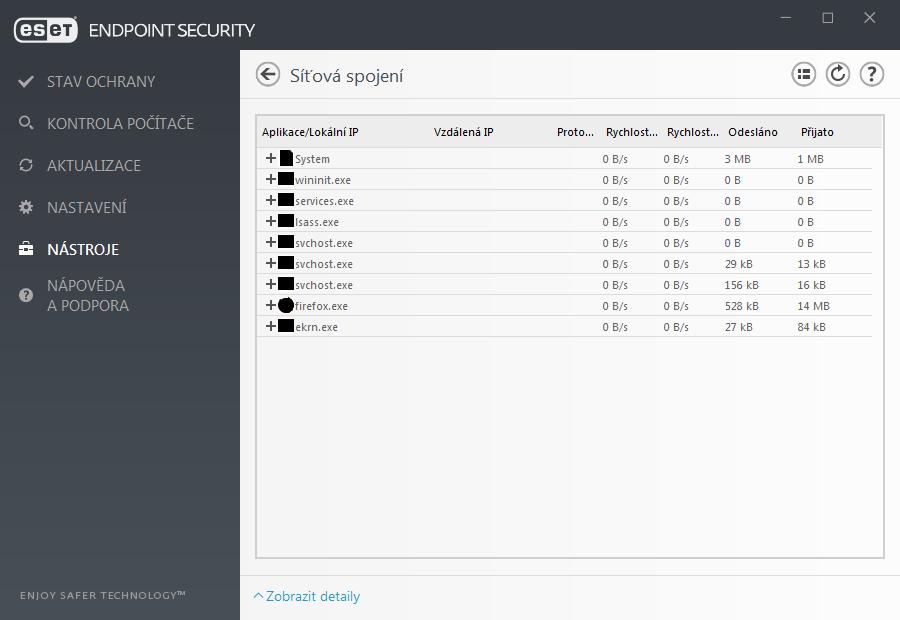The height and width of the screenshot is (620, 900).
Task: Open help with the question mark icon
Action: 871,75
